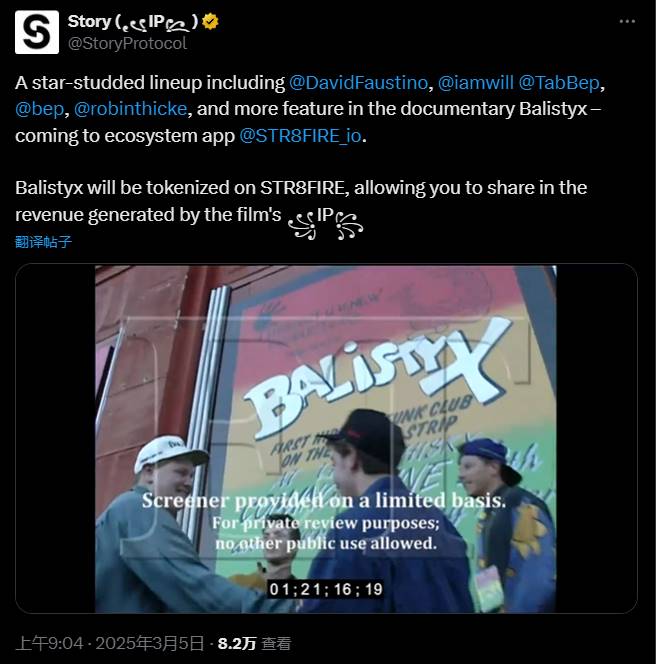Click the screener disclaimer overlay text
Viewport: 656px width, 664px height.
click(x=324, y=522)
